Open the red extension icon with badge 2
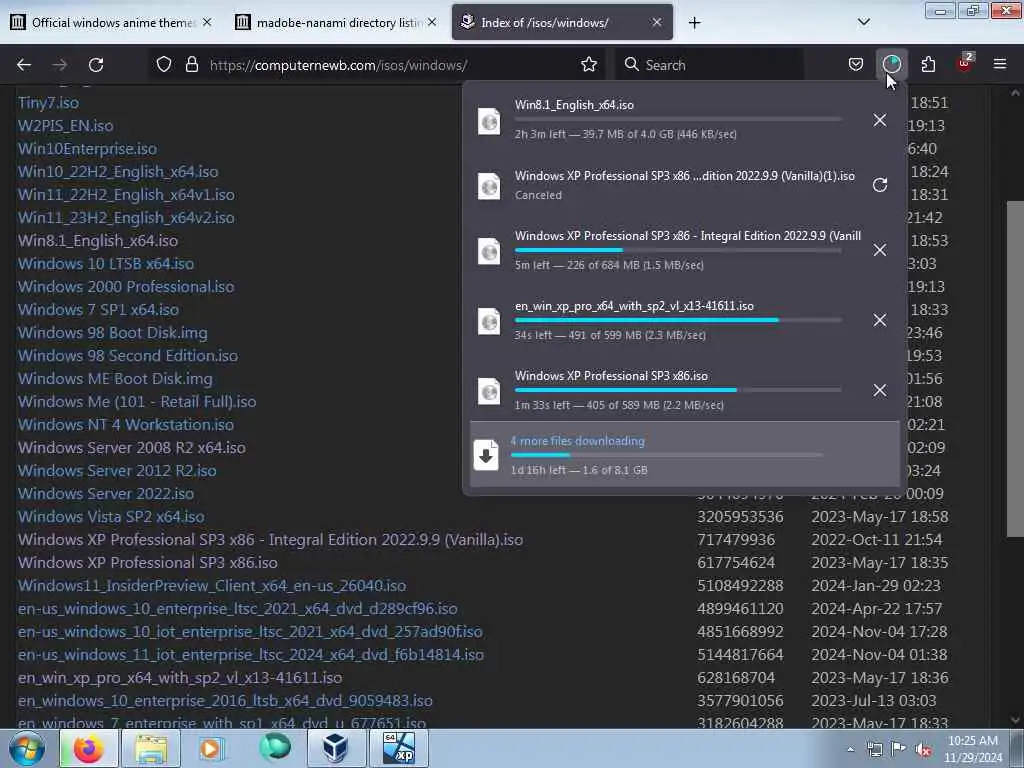1024x768 pixels. coord(965,63)
